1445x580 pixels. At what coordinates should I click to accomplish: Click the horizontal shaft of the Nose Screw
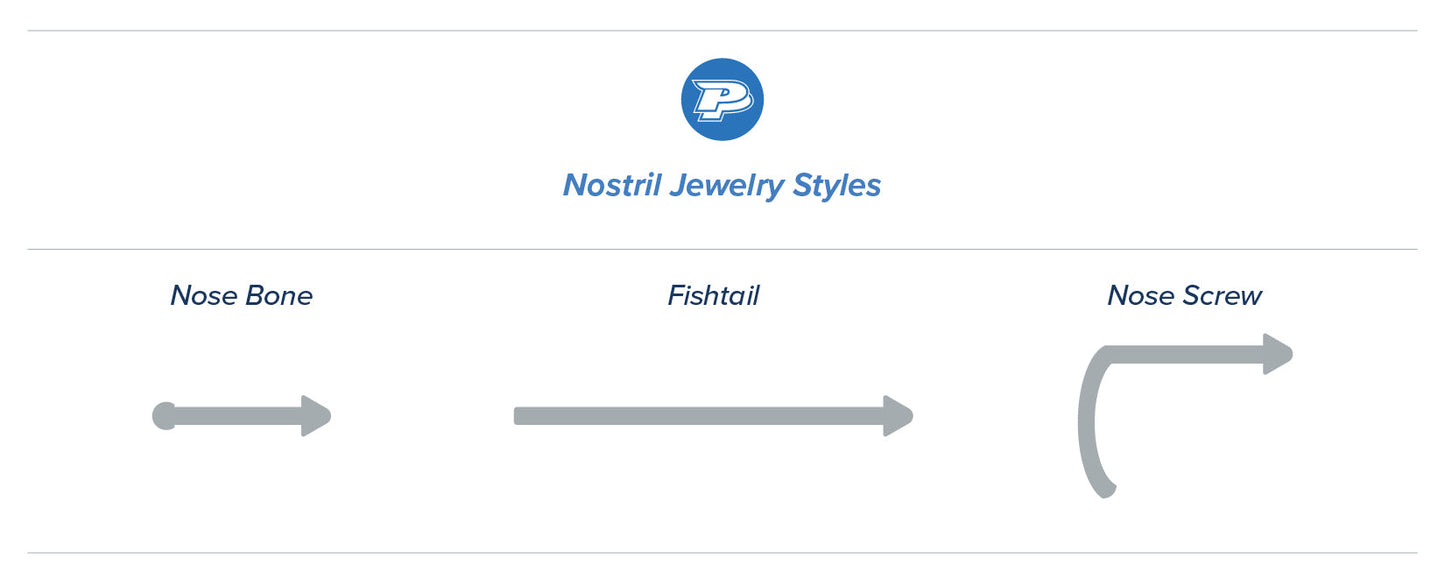pyautogui.click(x=1190, y=354)
